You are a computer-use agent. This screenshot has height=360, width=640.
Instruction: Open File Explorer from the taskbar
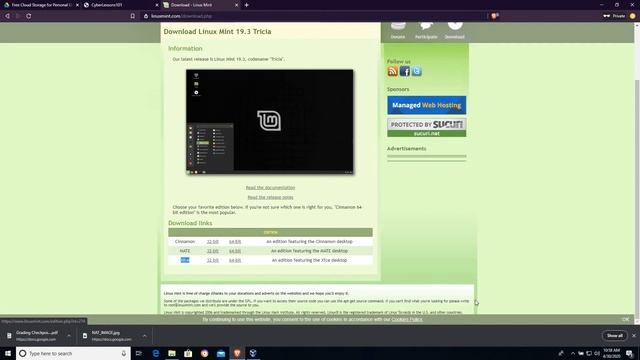click(172, 353)
